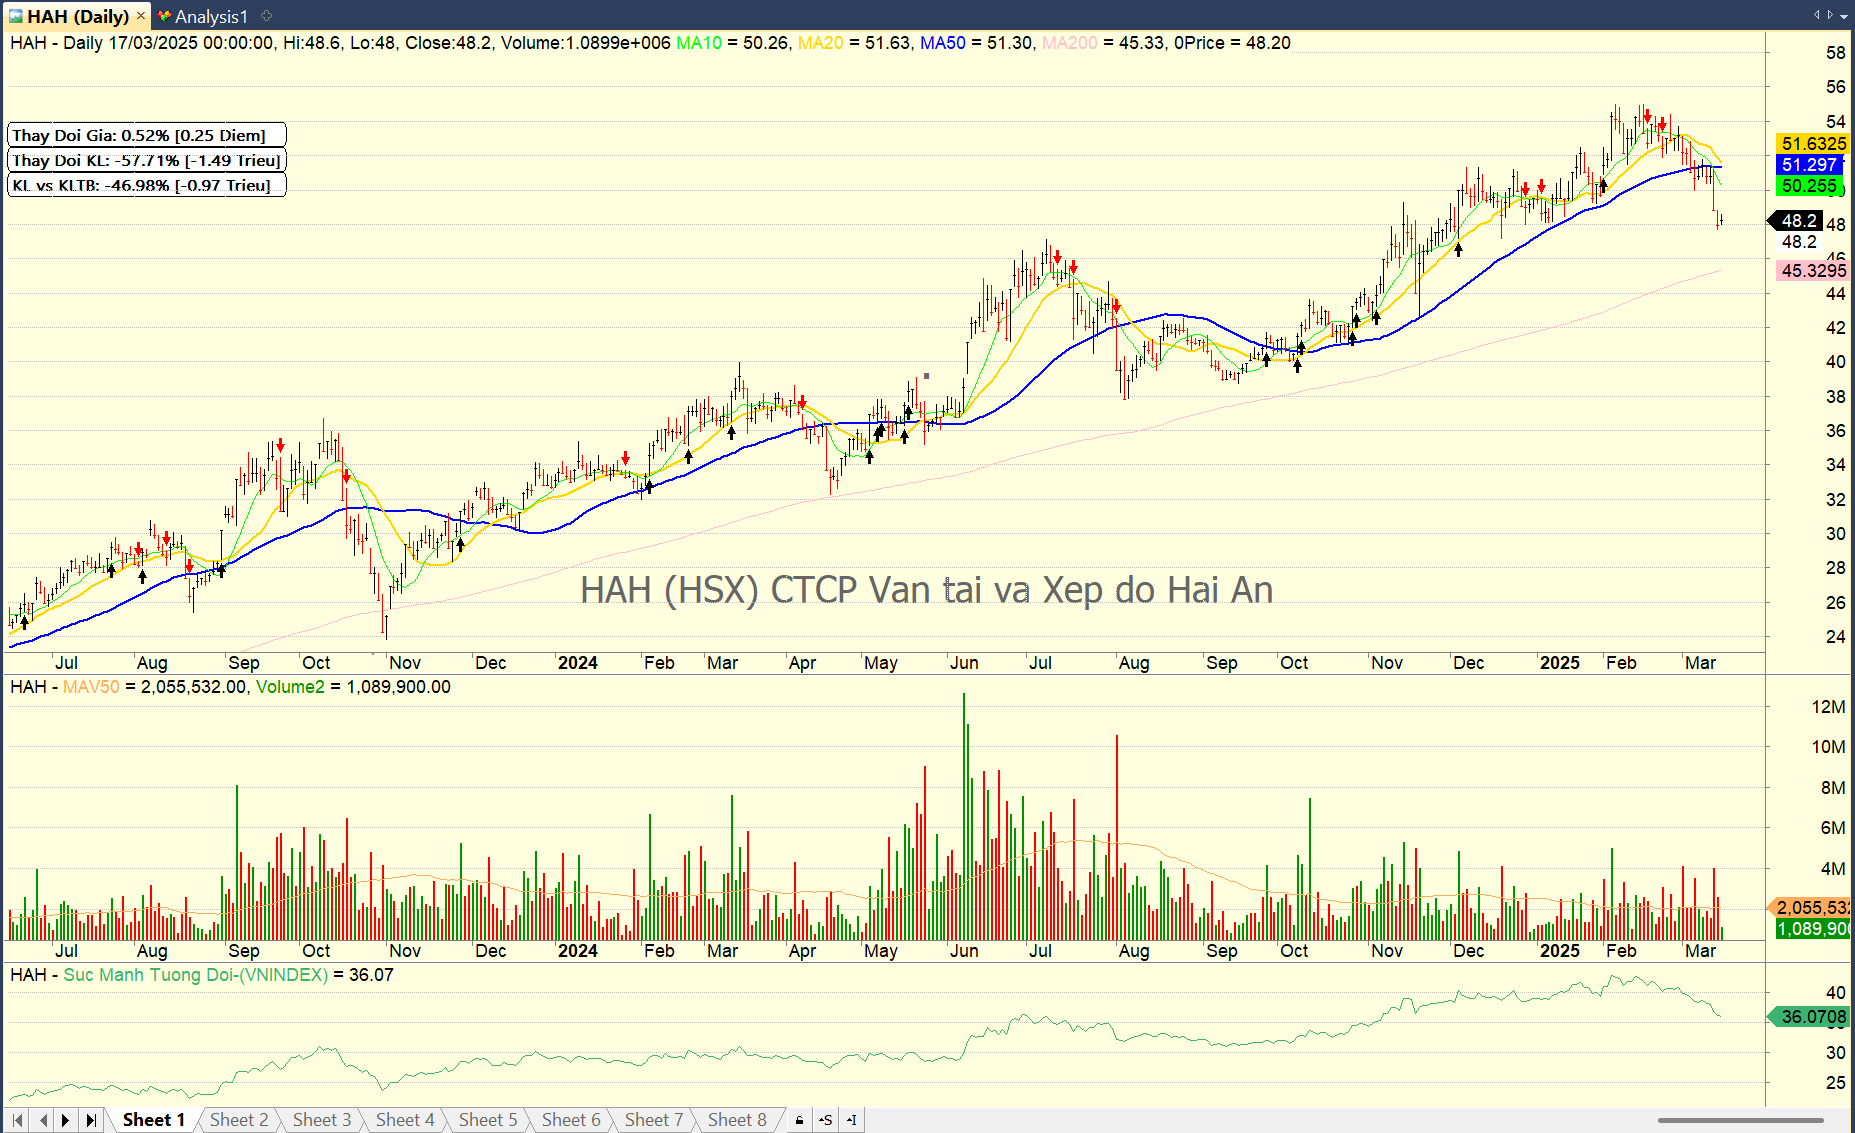Jump to the first chart sheet
Viewport: 1855px width, 1133px height.
17,1120
